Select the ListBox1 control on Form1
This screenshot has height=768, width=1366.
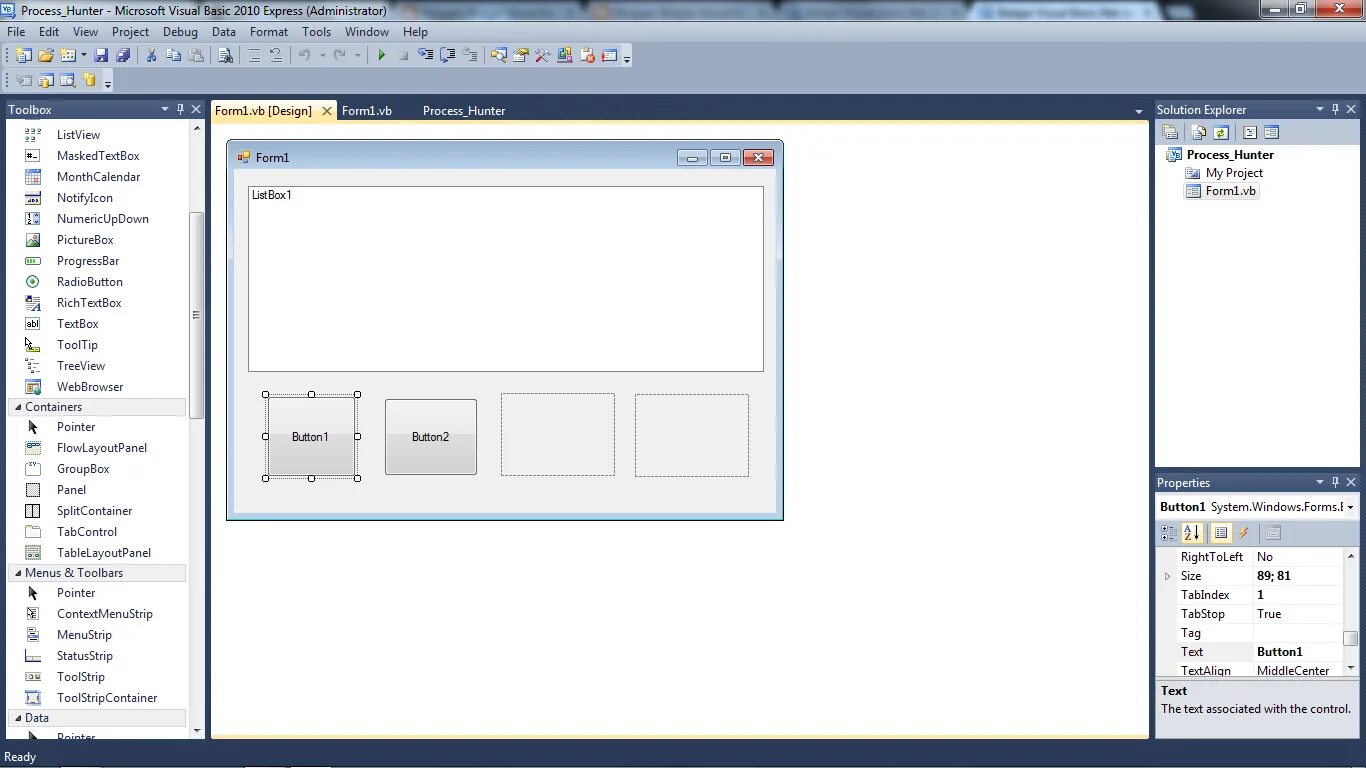[x=506, y=279]
